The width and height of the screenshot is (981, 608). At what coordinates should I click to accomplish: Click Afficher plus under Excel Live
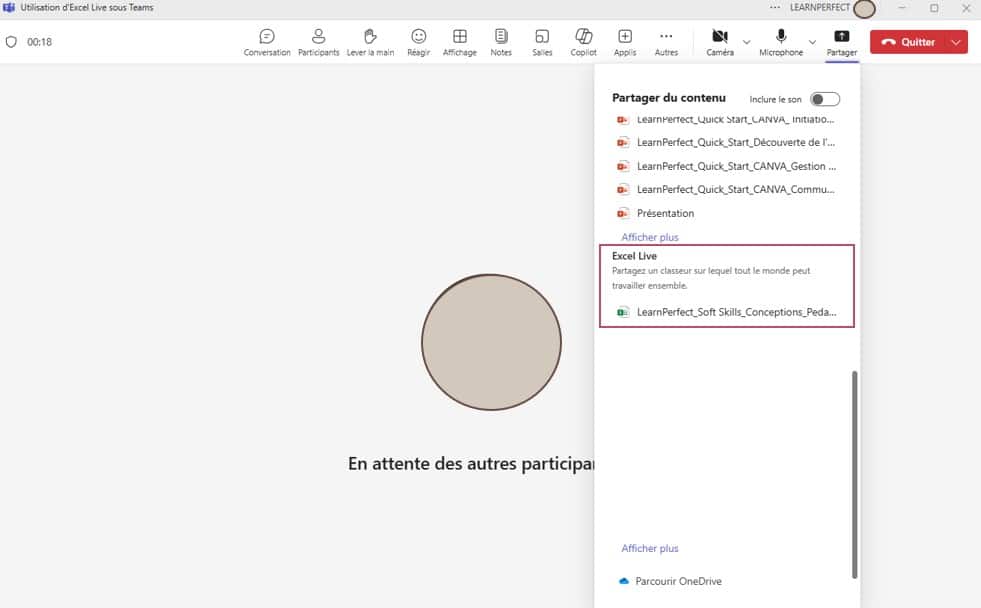(x=649, y=548)
